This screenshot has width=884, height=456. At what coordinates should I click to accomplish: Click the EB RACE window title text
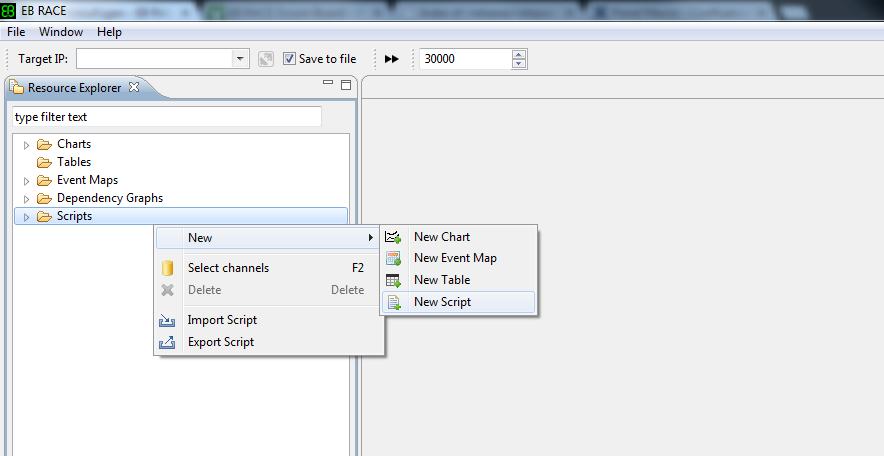click(x=43, y=11)
